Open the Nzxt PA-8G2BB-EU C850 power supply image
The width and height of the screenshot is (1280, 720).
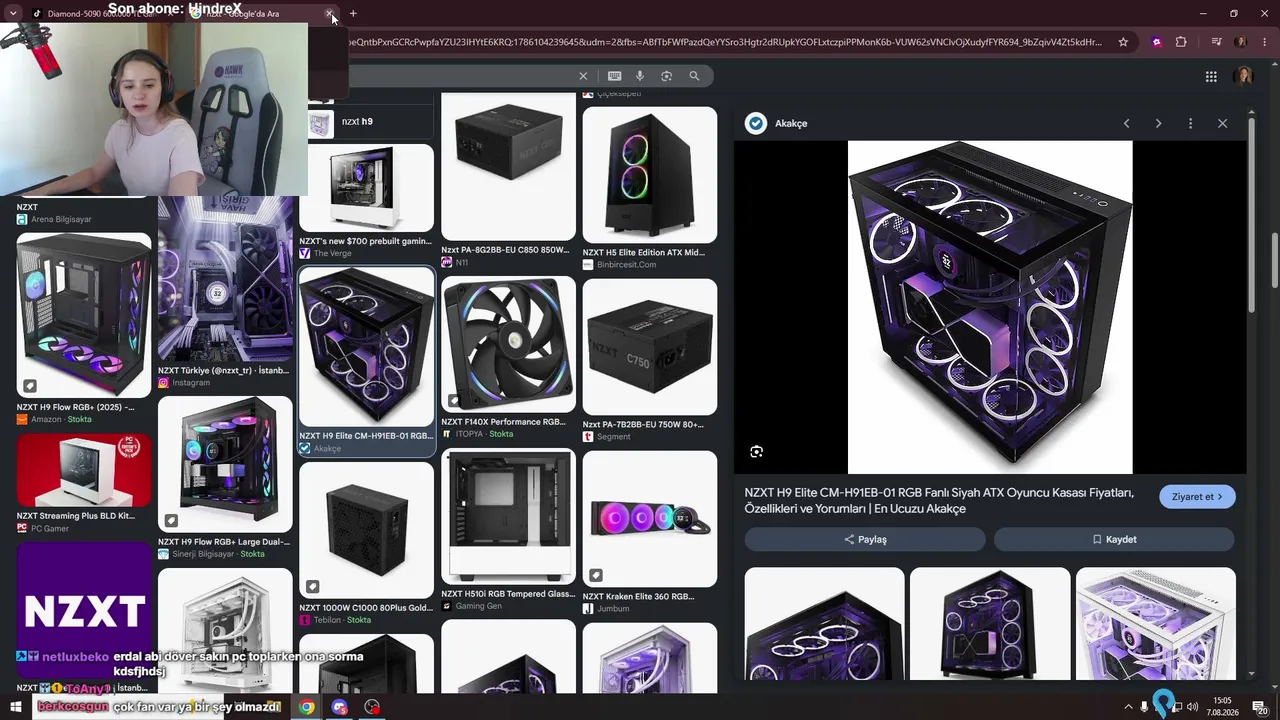(x=508, y=167)
